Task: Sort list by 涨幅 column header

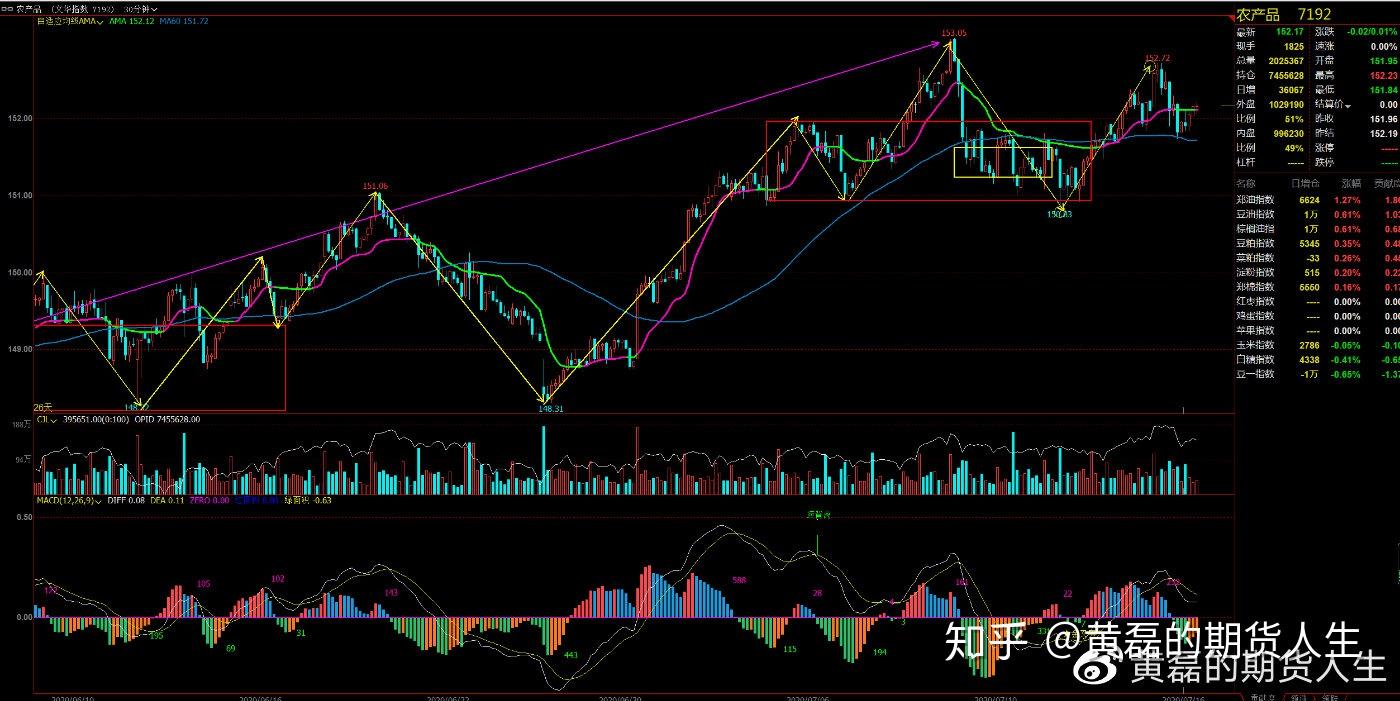Action: 1351,184
